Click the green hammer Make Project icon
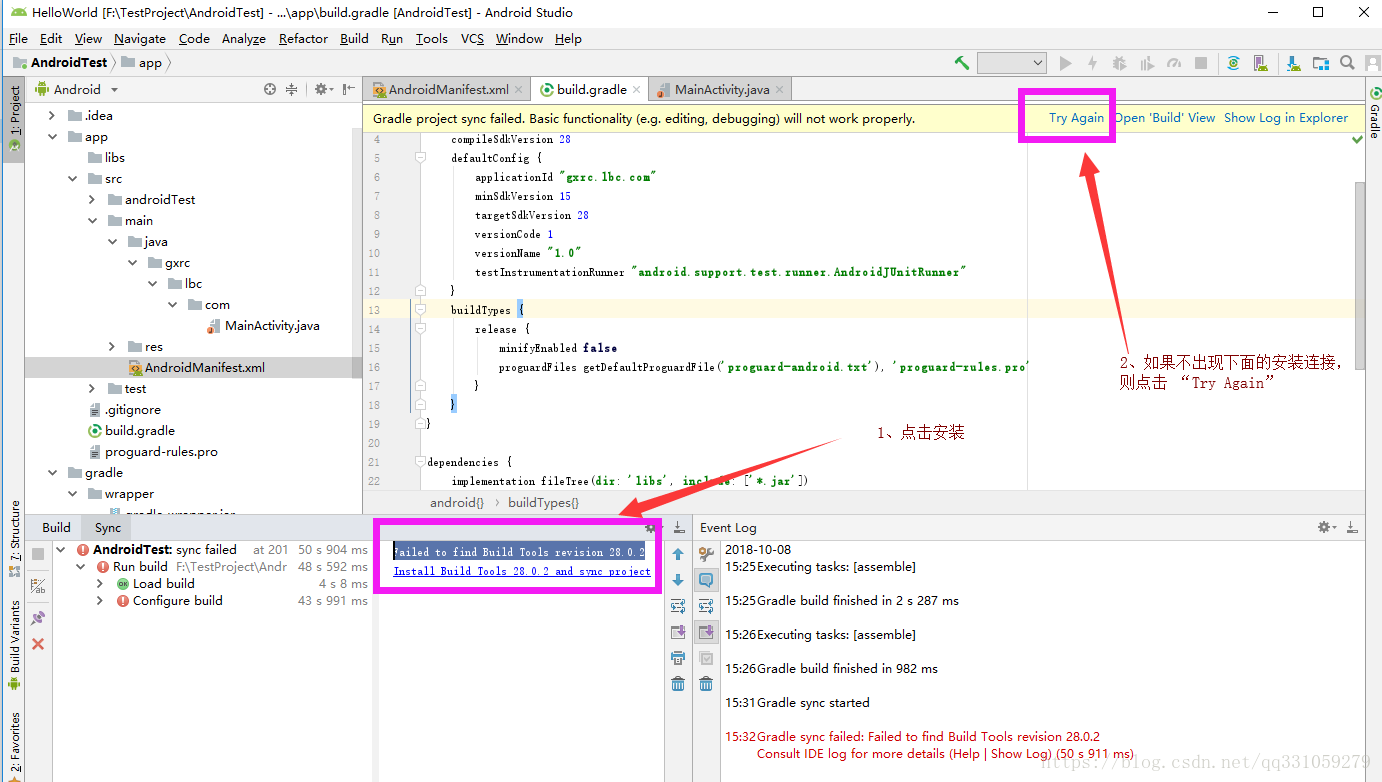 point(962,63)
